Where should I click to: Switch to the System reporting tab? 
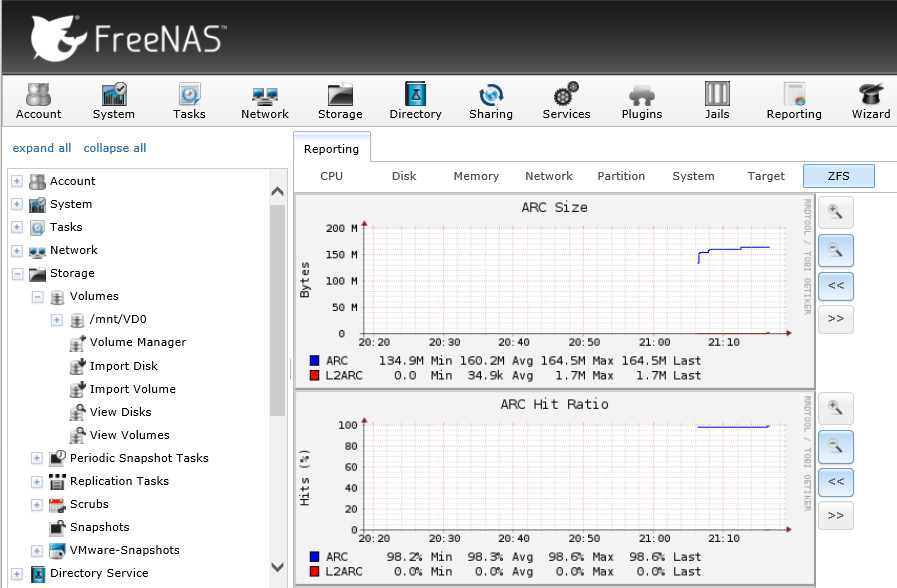pyautogui.click(x=693, y=176)
